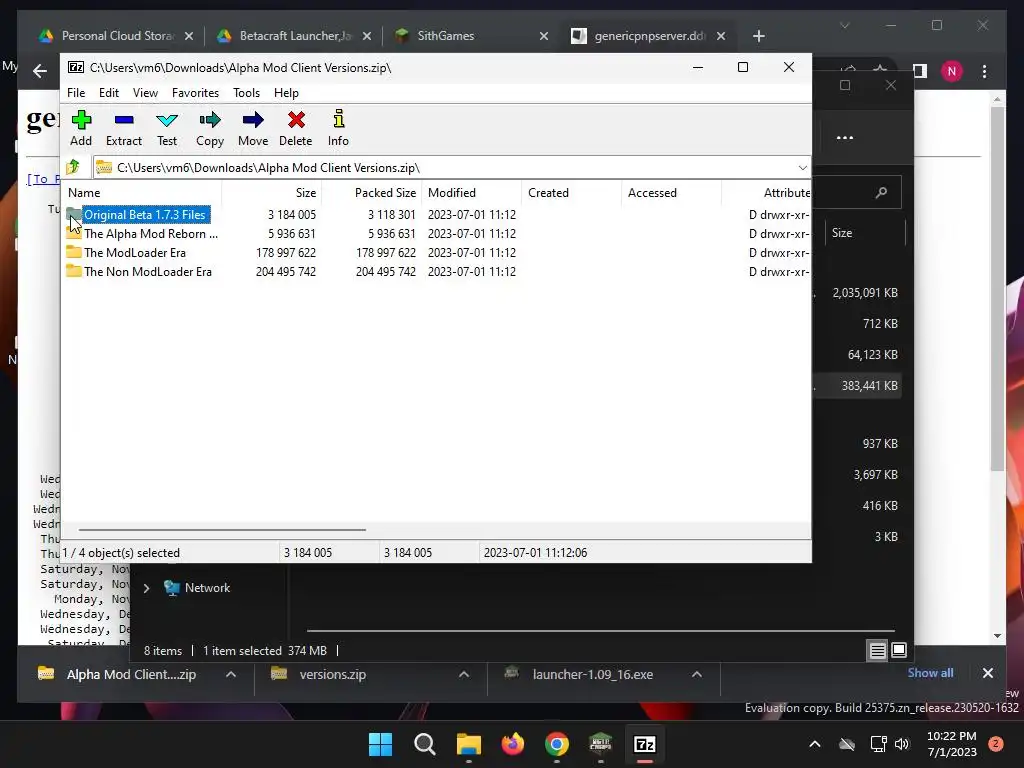Open the volume speaker tray icon

[x=903, y=744]
